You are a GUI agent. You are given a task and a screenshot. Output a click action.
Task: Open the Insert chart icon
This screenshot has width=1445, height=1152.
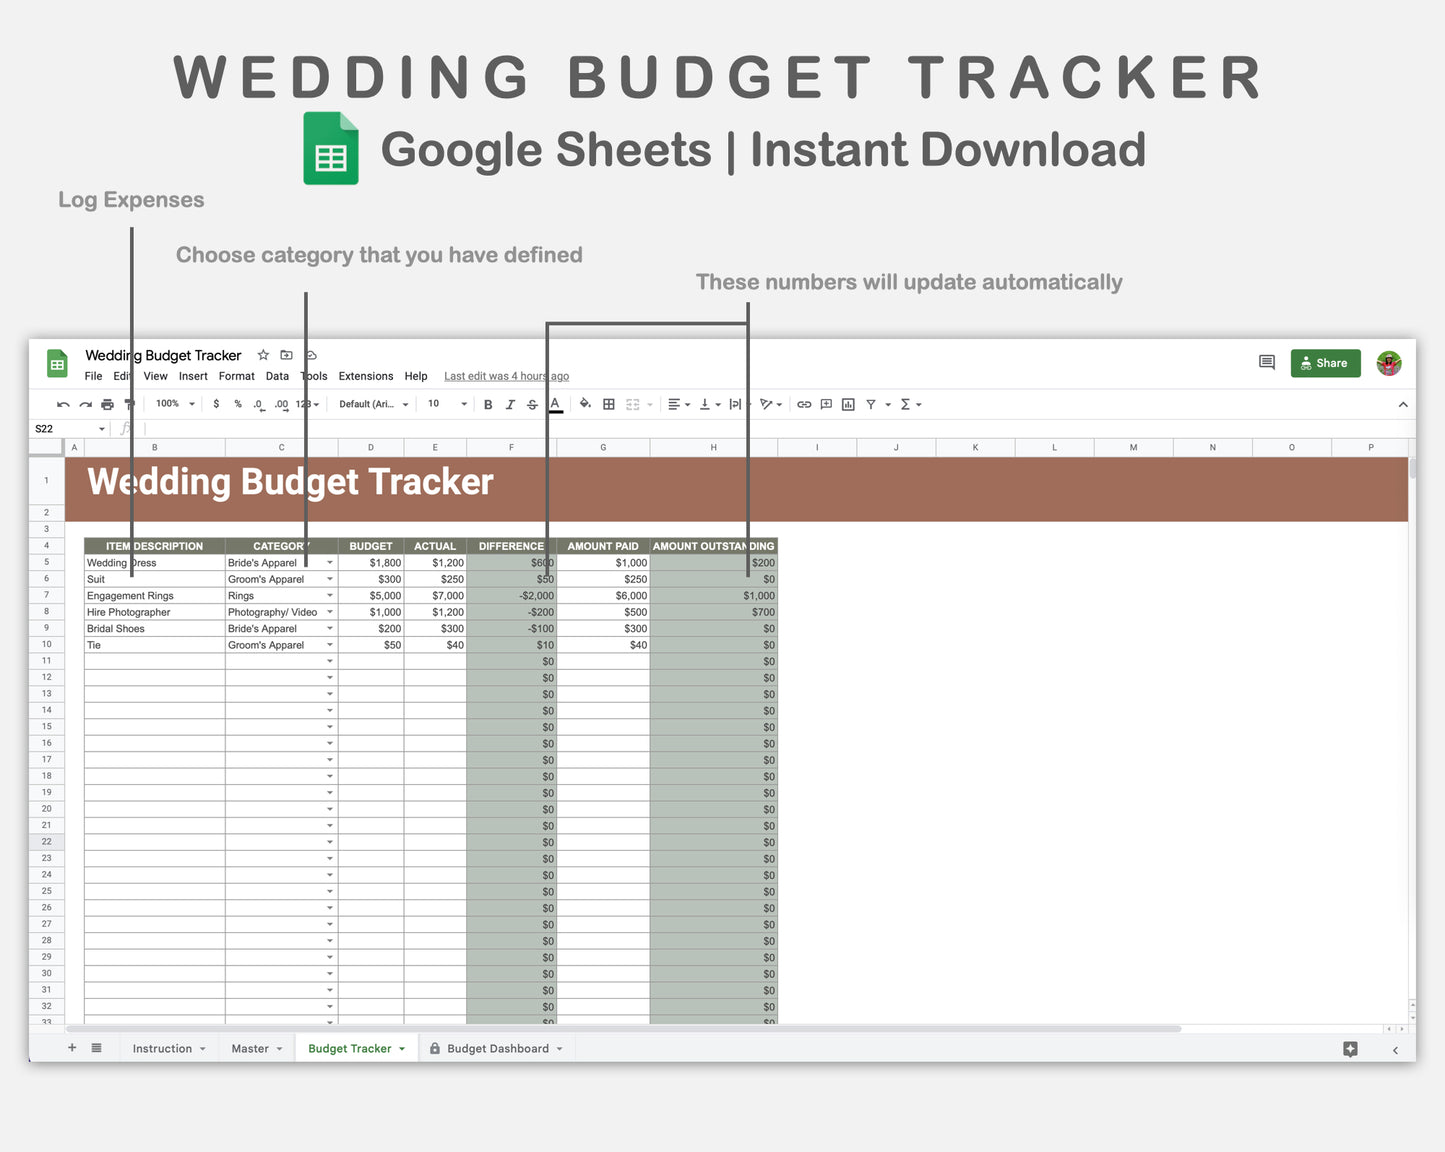click(848, 404)
